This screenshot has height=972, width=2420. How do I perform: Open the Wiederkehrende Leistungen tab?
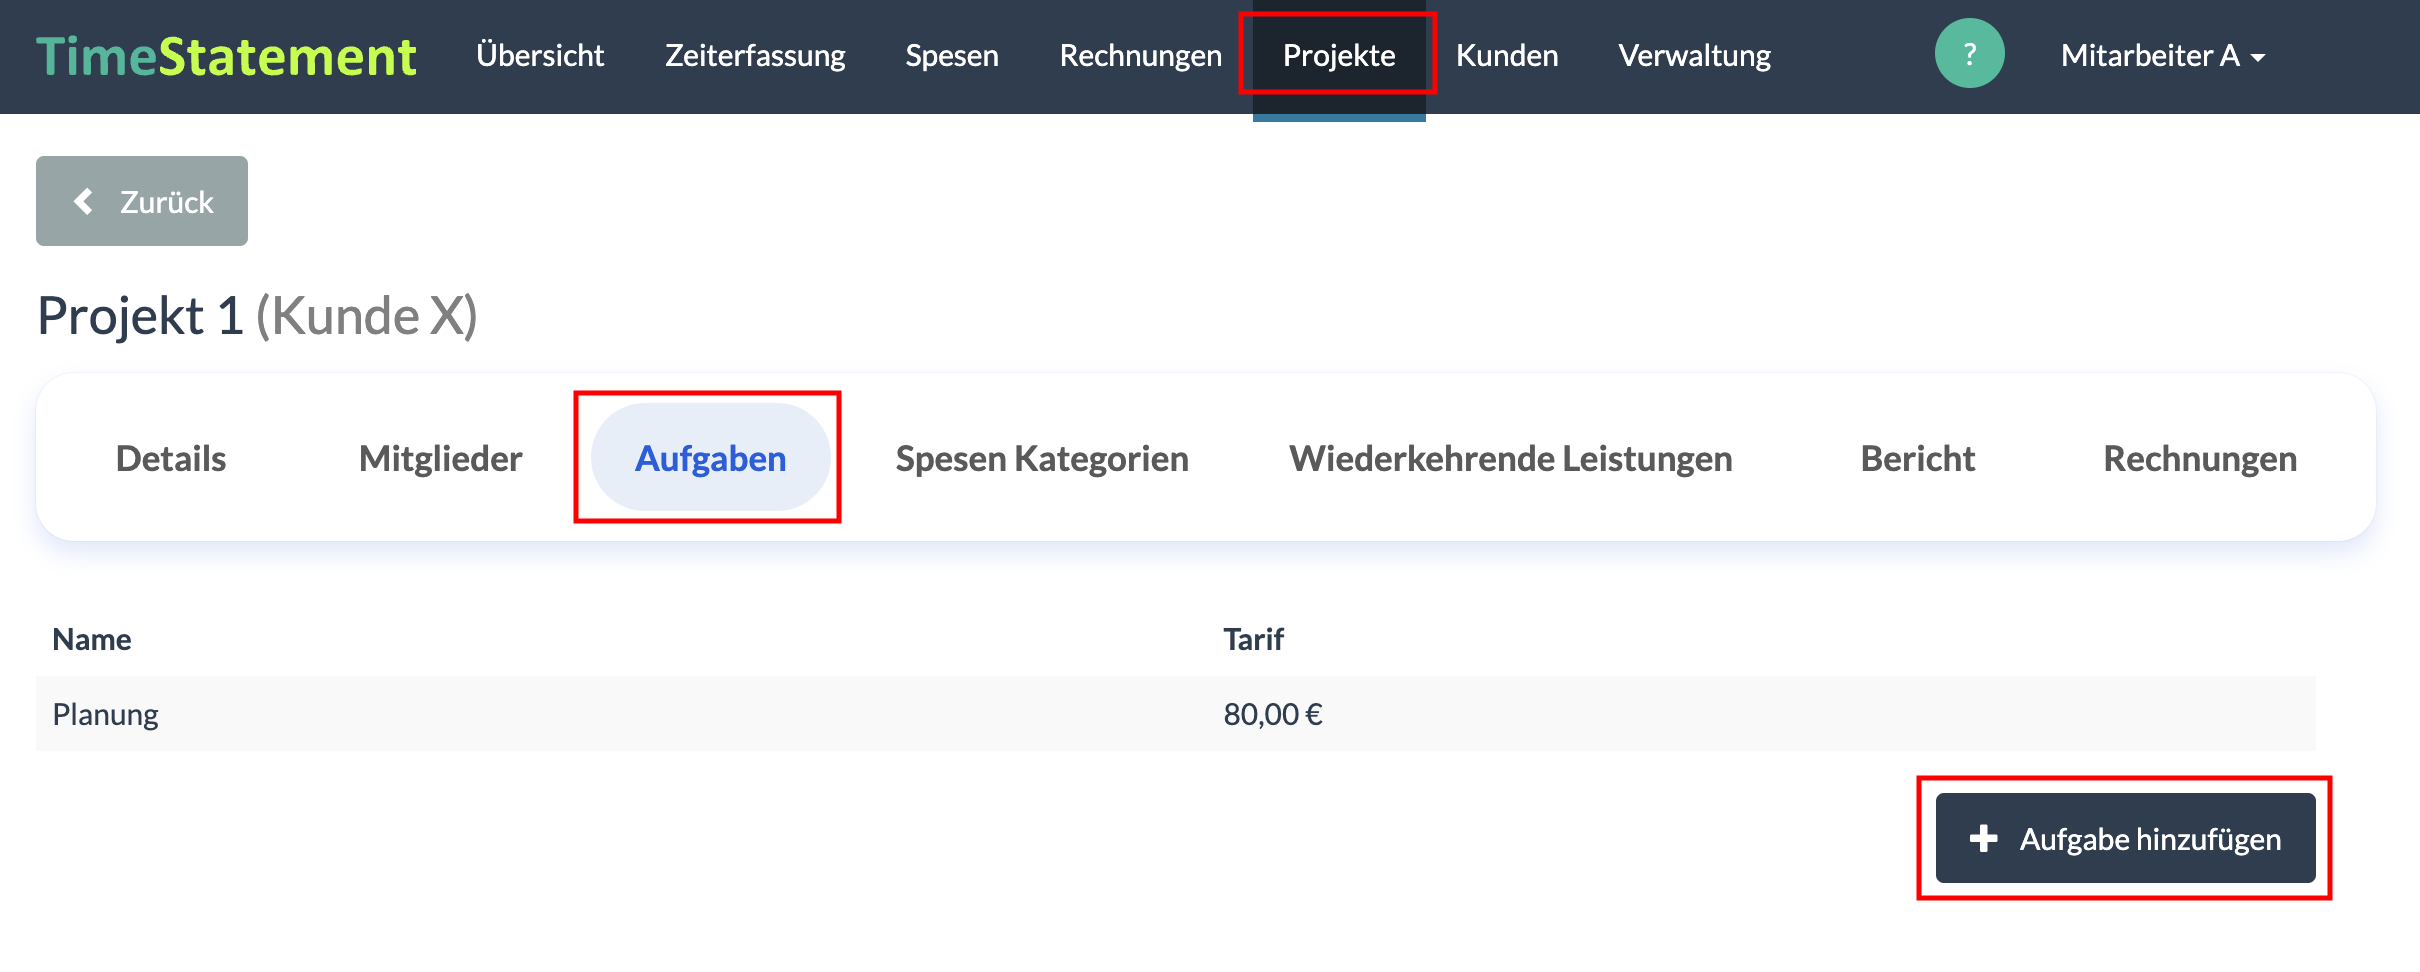click(x=1511, y=459)
